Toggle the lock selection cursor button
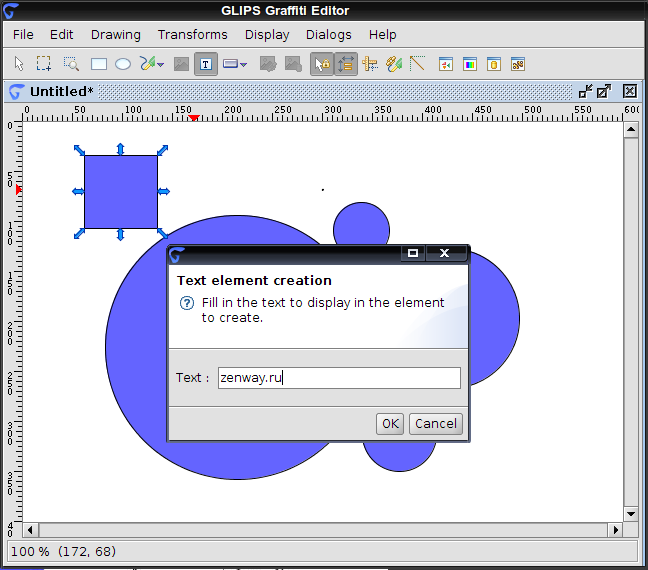 pos(322,64)
